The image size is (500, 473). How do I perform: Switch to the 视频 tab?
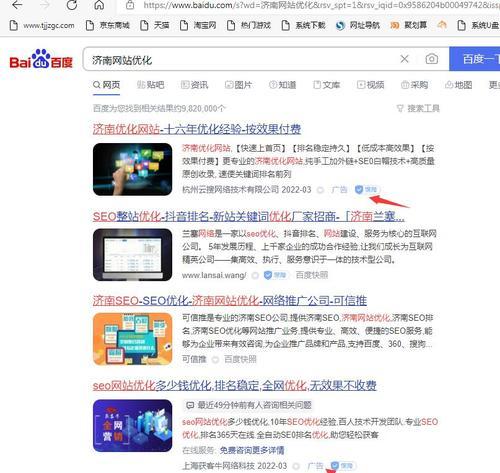point(370,85)
